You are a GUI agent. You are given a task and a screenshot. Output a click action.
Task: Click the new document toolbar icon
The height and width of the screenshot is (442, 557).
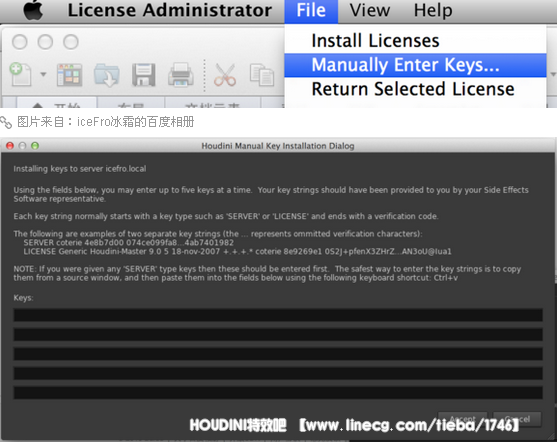21,74
